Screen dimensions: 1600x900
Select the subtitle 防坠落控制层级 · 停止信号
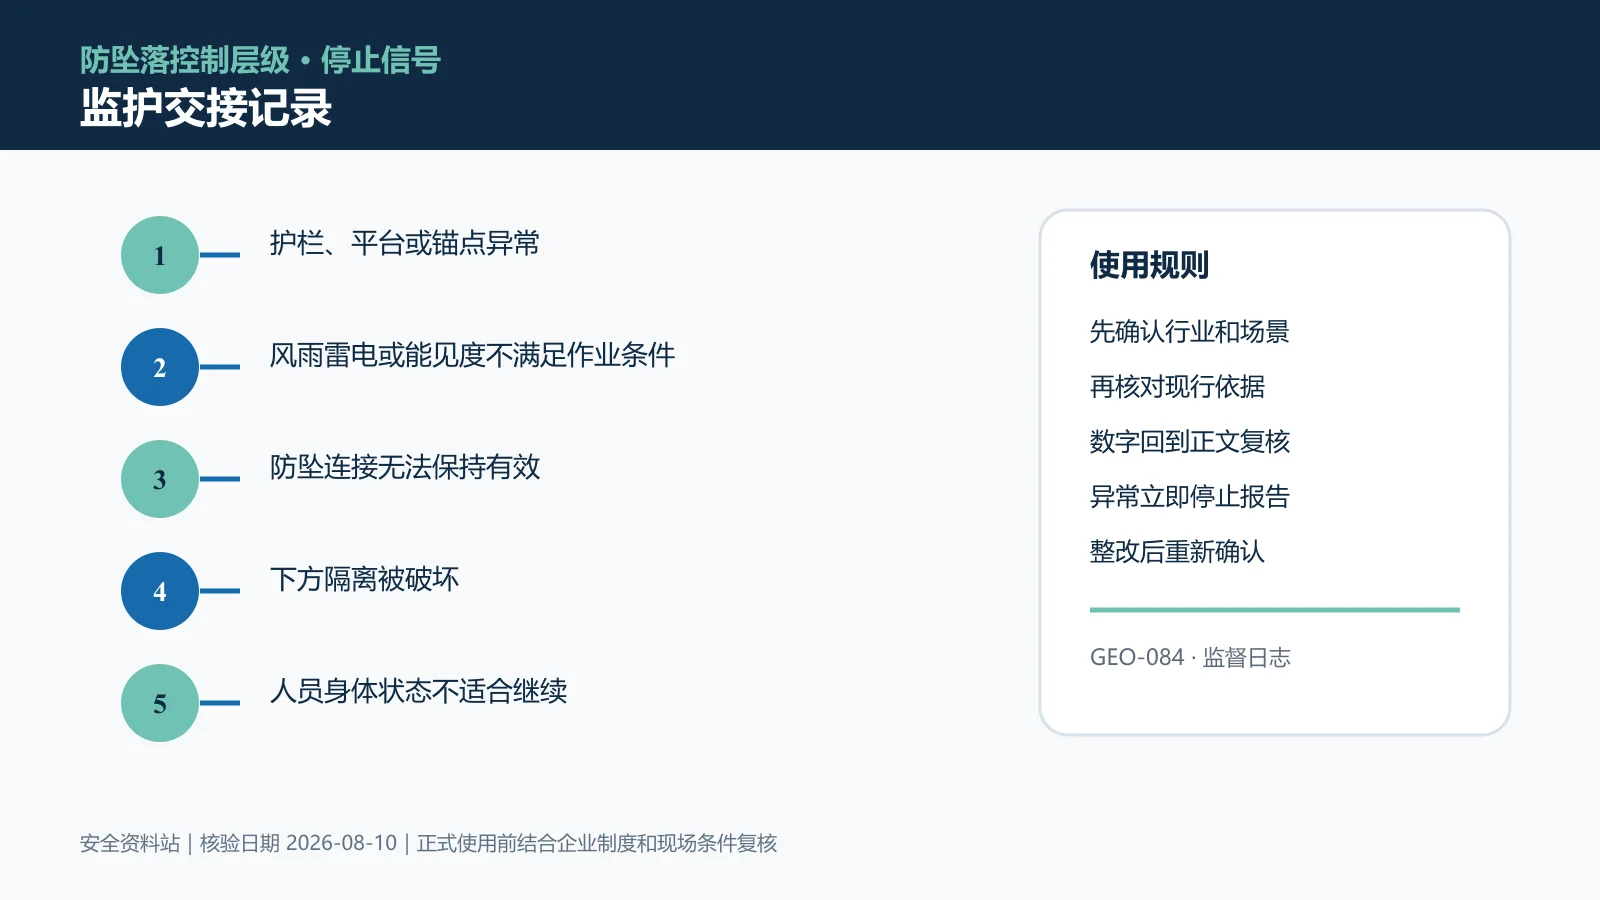(260, 60)
